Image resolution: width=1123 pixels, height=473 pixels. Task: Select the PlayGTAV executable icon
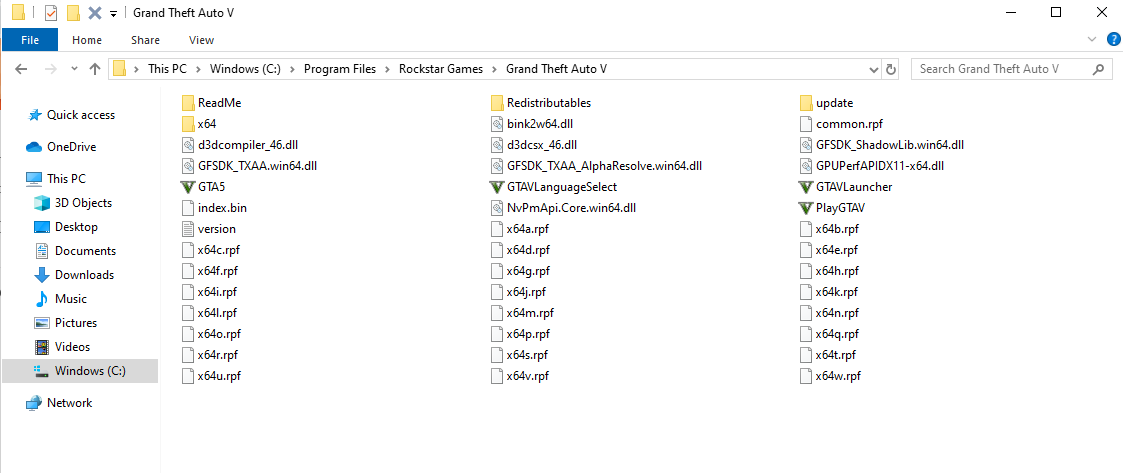(806, 208)
